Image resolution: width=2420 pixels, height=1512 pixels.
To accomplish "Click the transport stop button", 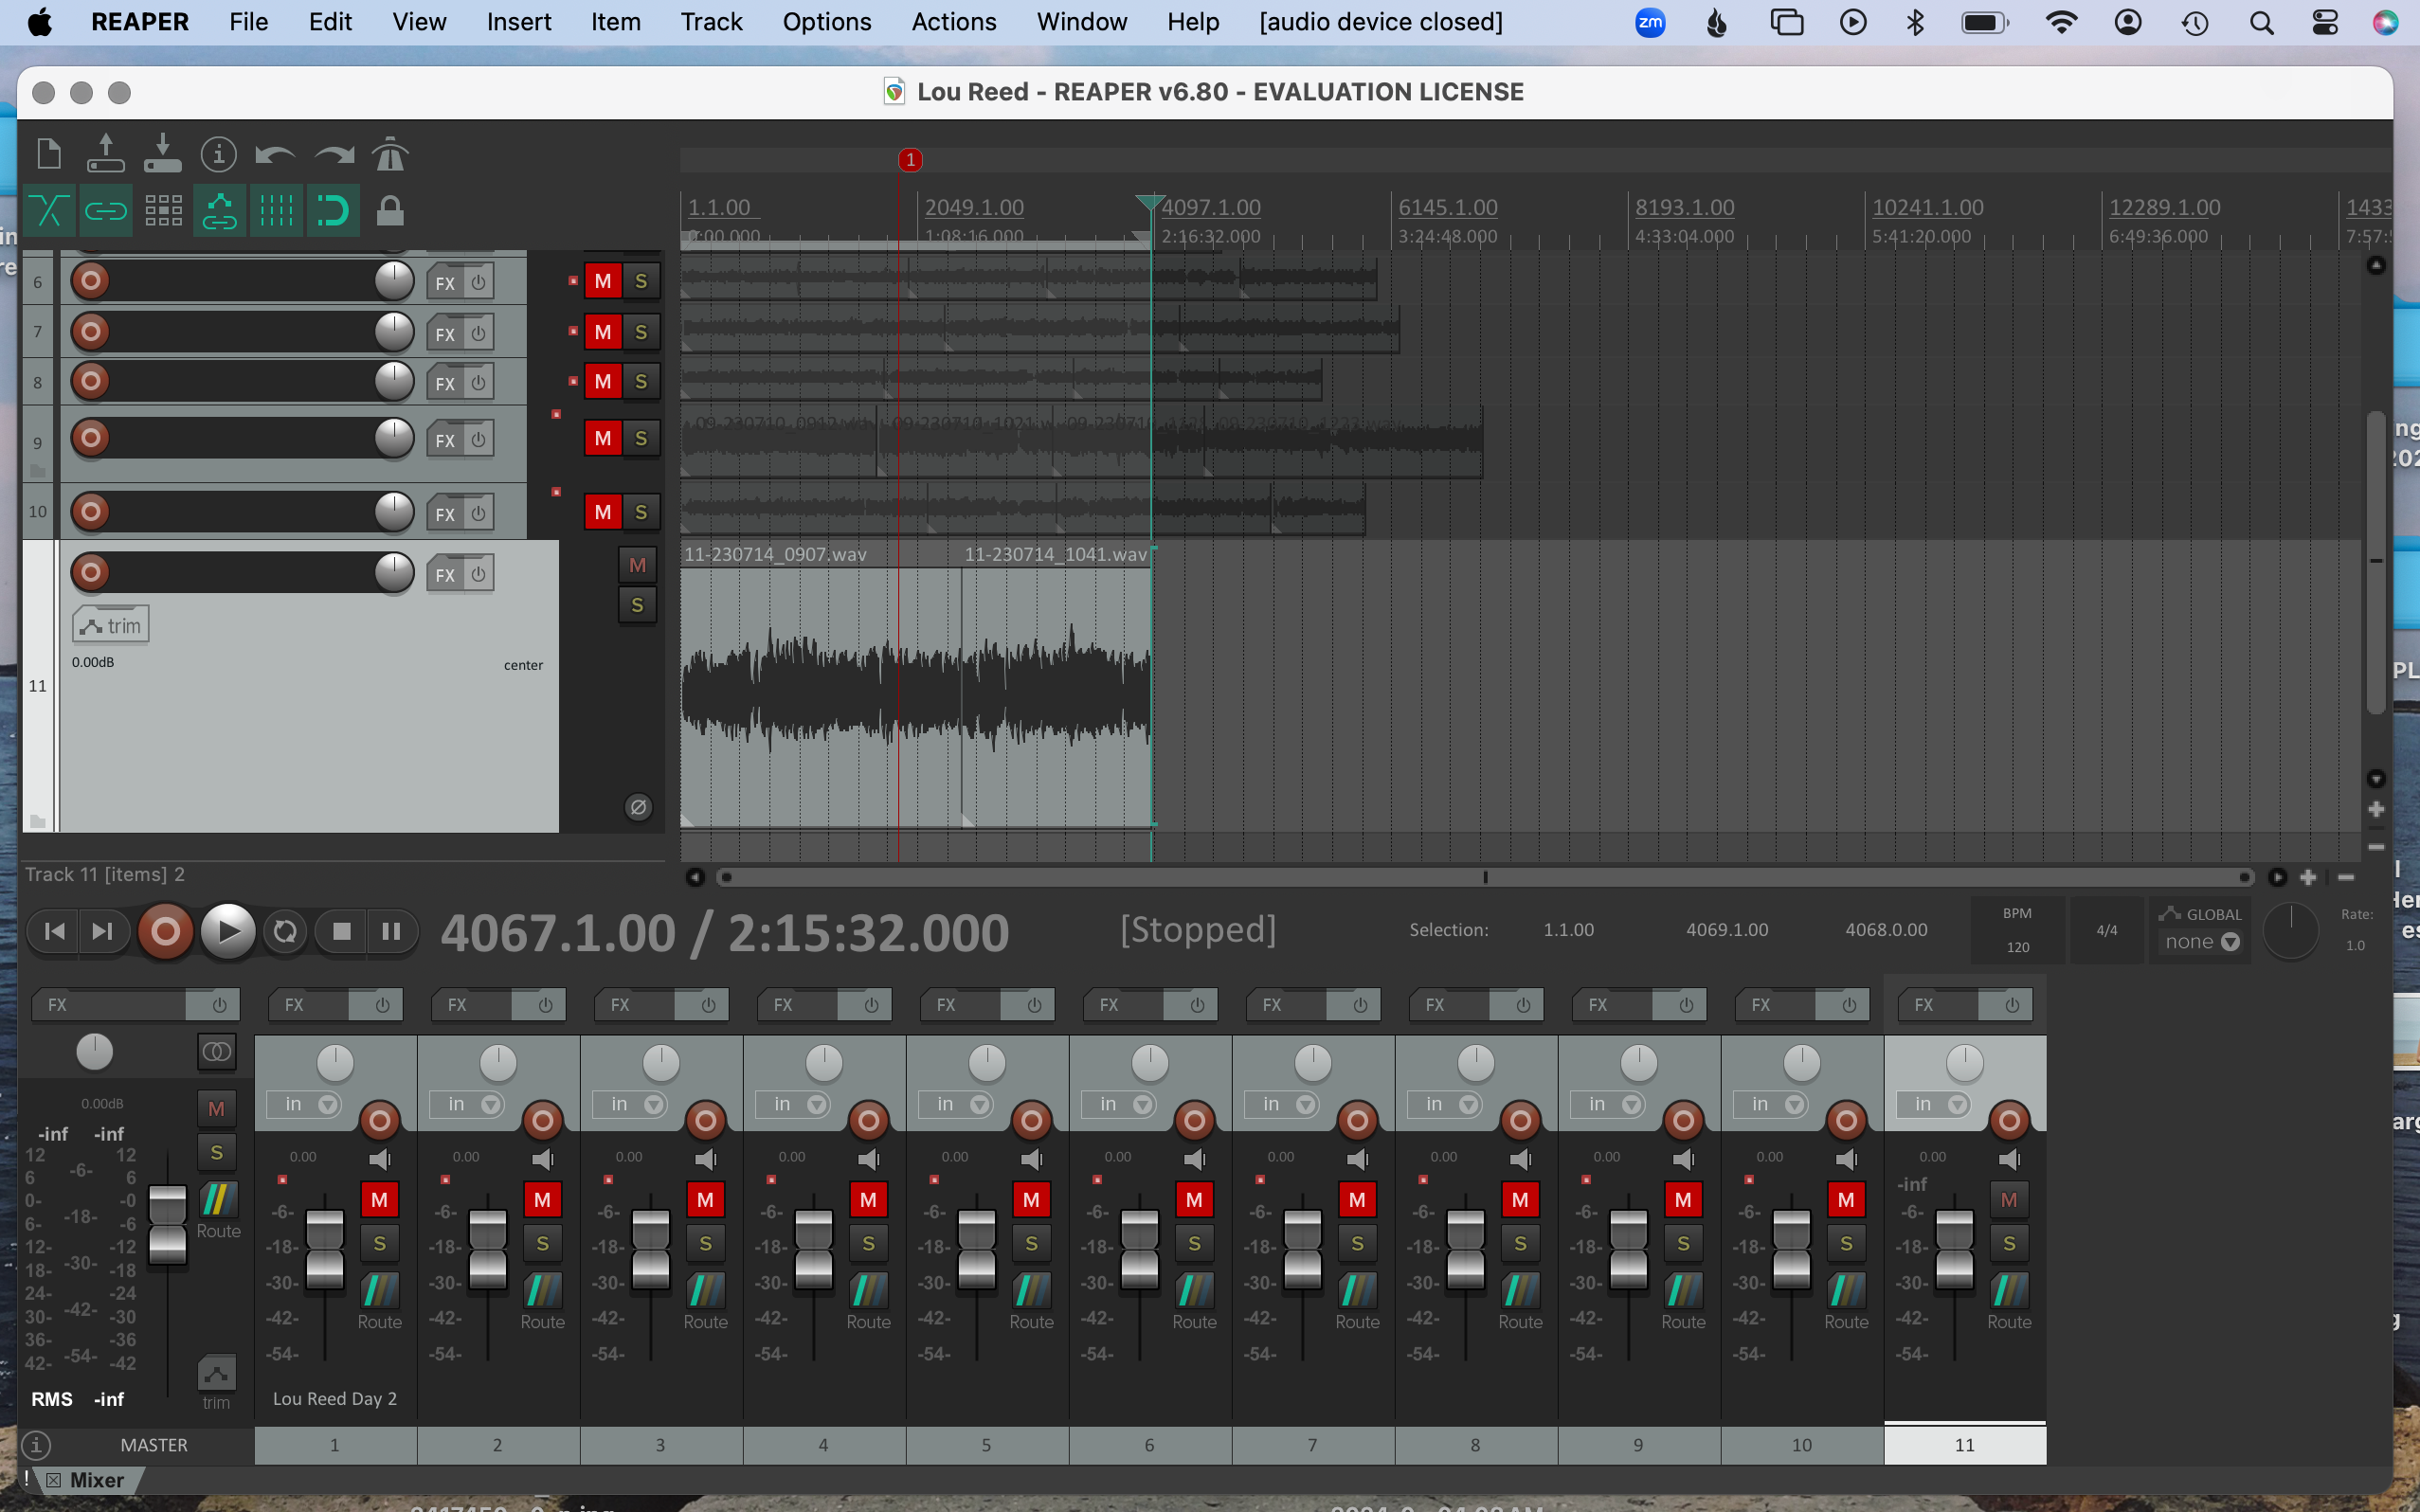I will pos(341,932).
